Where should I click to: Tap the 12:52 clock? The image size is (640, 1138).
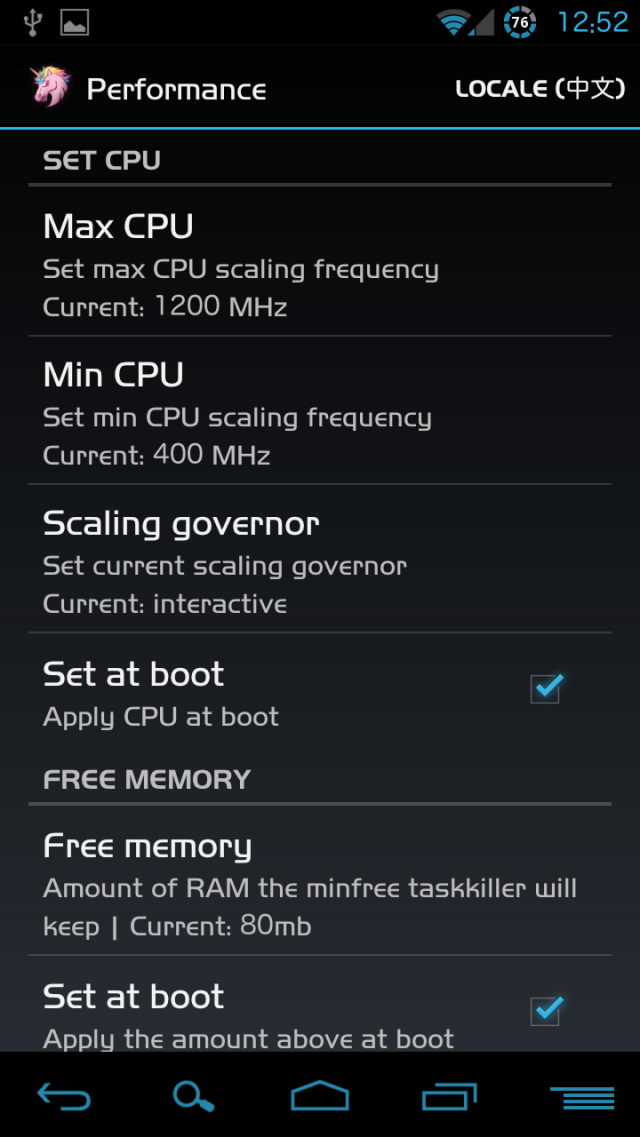tap(592, 22)
